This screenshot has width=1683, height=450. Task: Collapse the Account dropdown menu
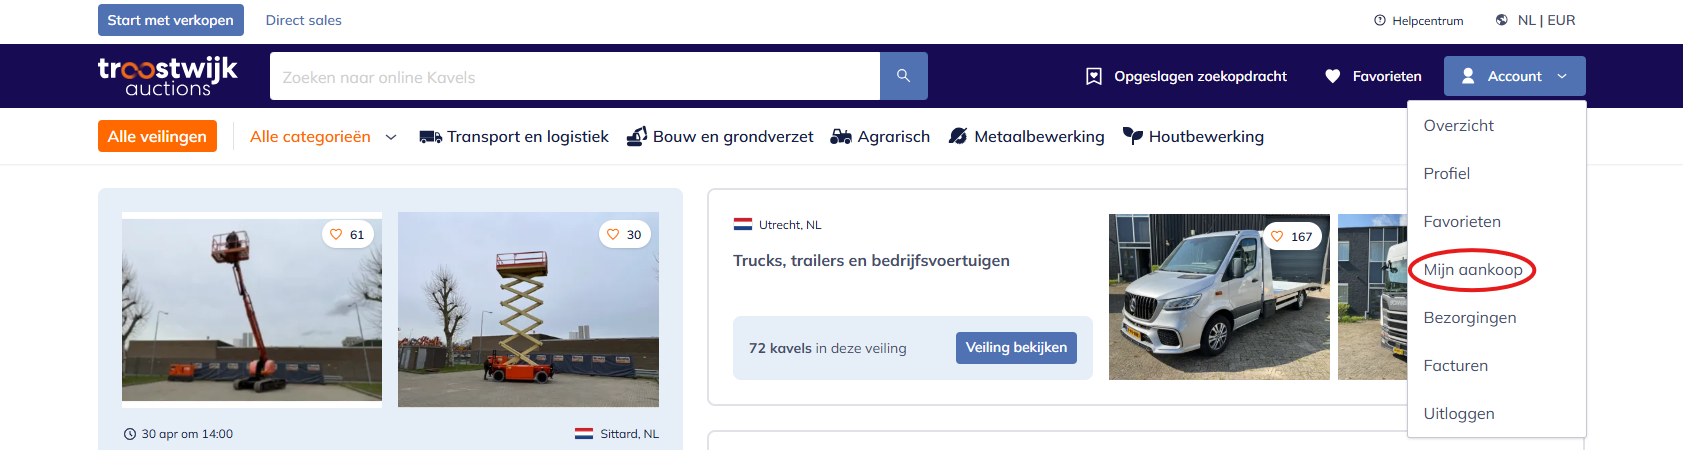[x=1514, y=76]
